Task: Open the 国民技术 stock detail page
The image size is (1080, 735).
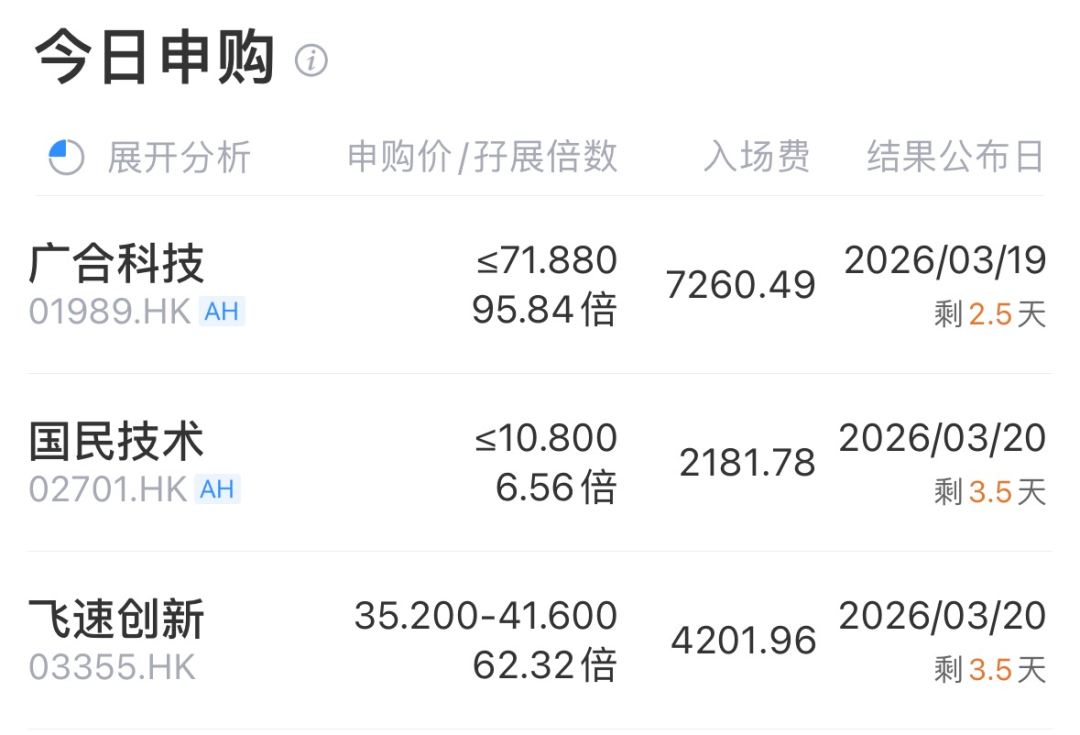Action: click(115, 438)
